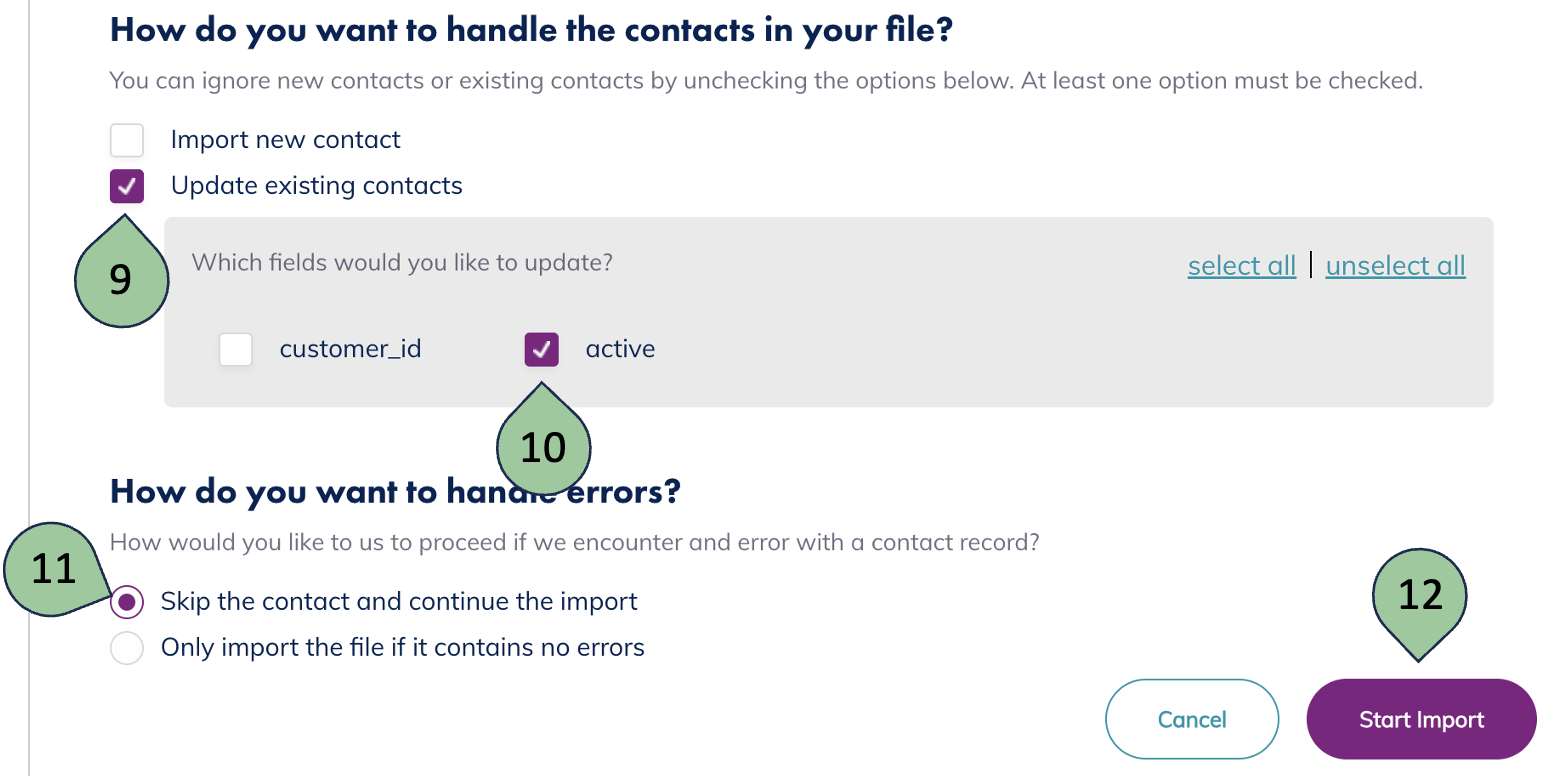Viewport: 1560px width, 776px height.
Task: Choose the Only import if no errors radio button
Action: (127, 648)
